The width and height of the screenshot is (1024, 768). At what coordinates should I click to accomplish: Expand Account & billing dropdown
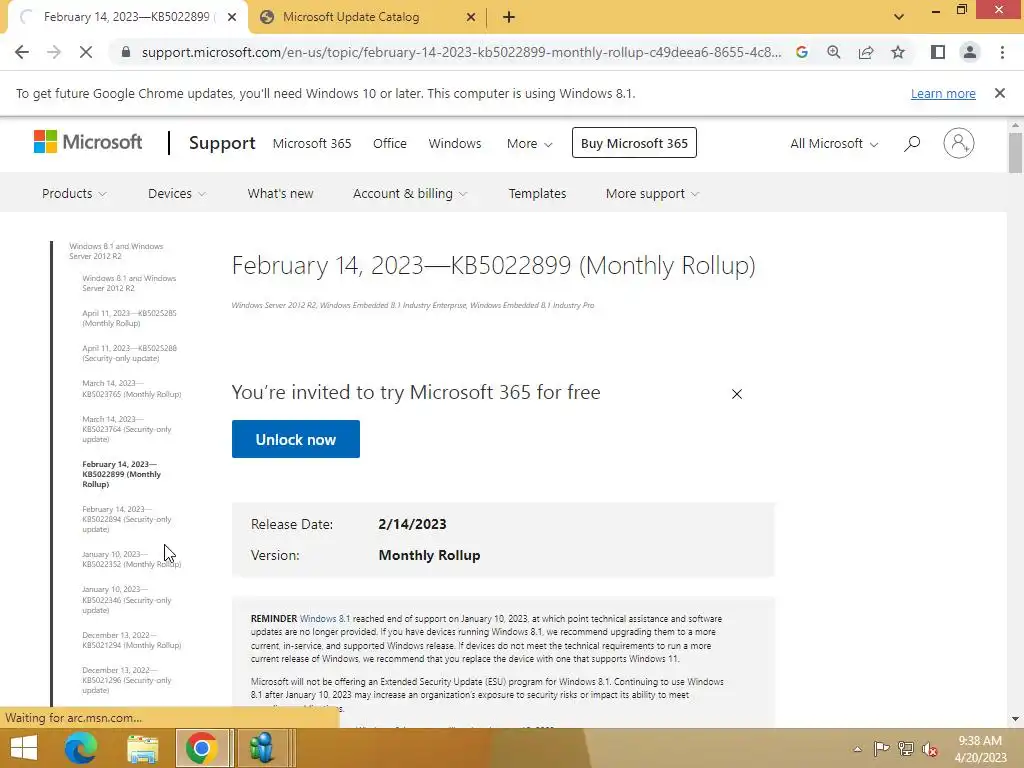409,193
